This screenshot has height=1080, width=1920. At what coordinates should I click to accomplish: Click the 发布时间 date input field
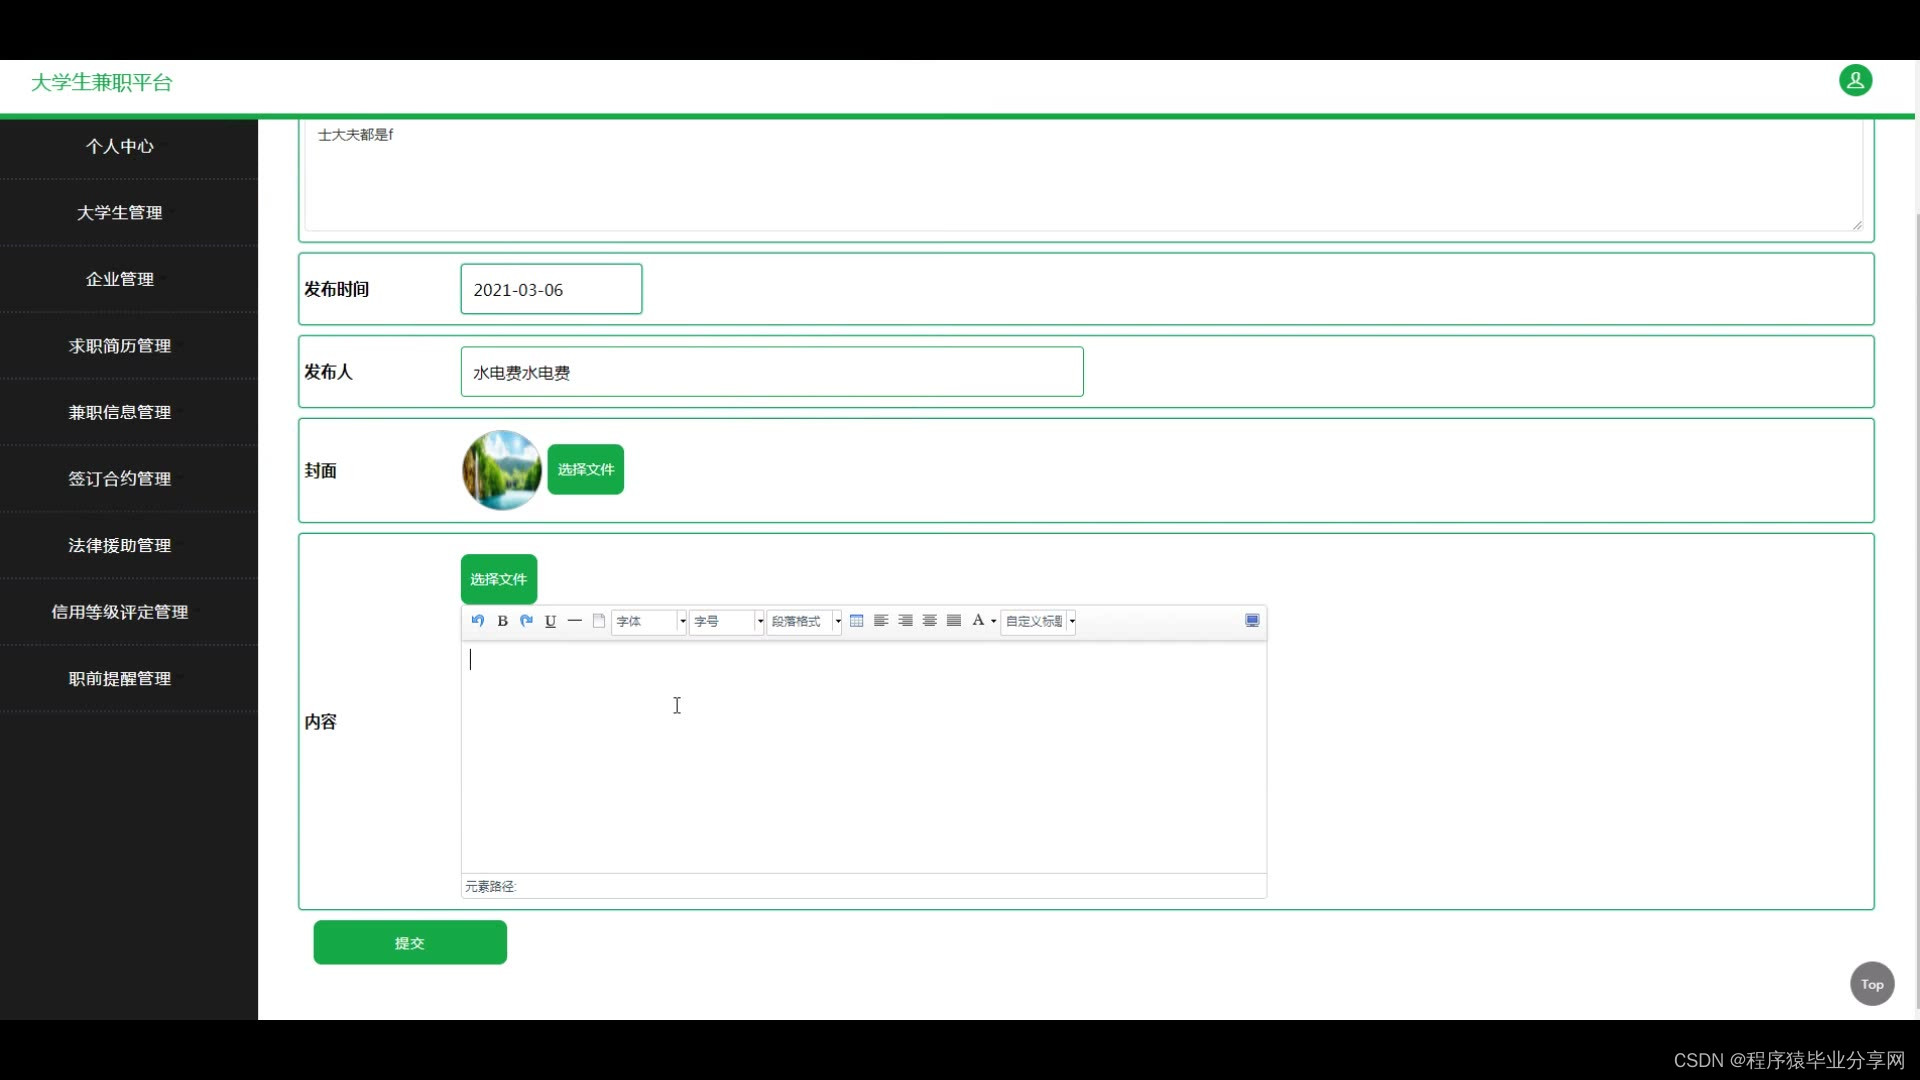pos(551,289)
